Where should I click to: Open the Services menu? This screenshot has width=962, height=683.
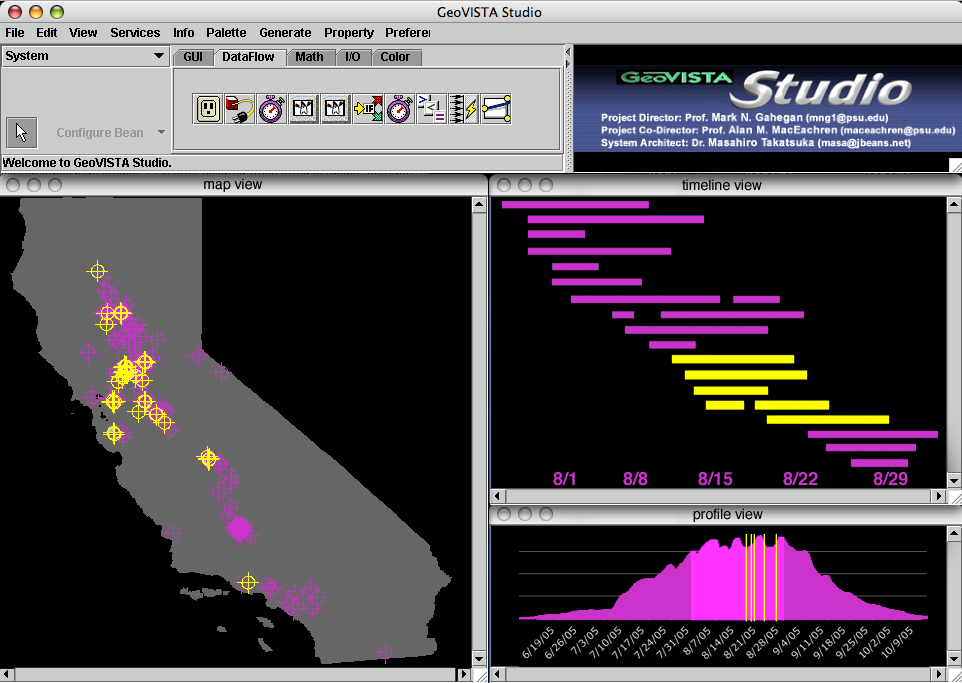pos(135,33)
